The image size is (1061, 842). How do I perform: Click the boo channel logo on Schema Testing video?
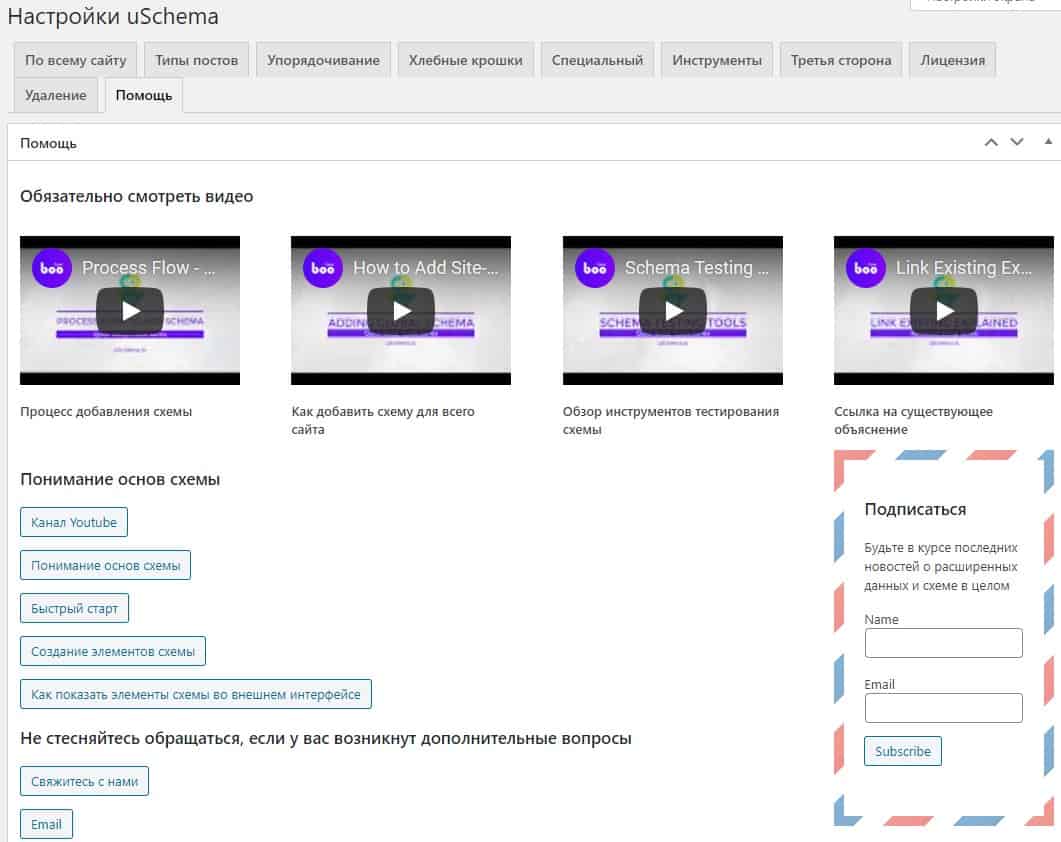[594, 268]
